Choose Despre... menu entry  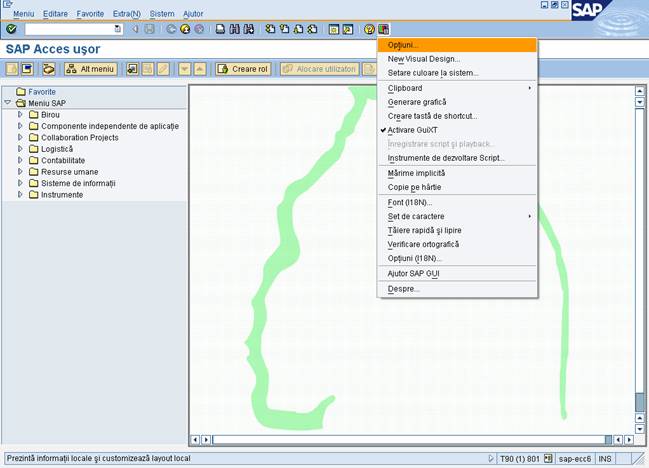[457, 289]
